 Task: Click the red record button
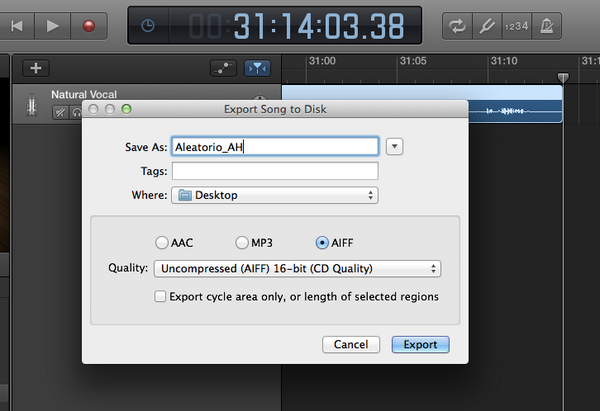coord(89,26)
